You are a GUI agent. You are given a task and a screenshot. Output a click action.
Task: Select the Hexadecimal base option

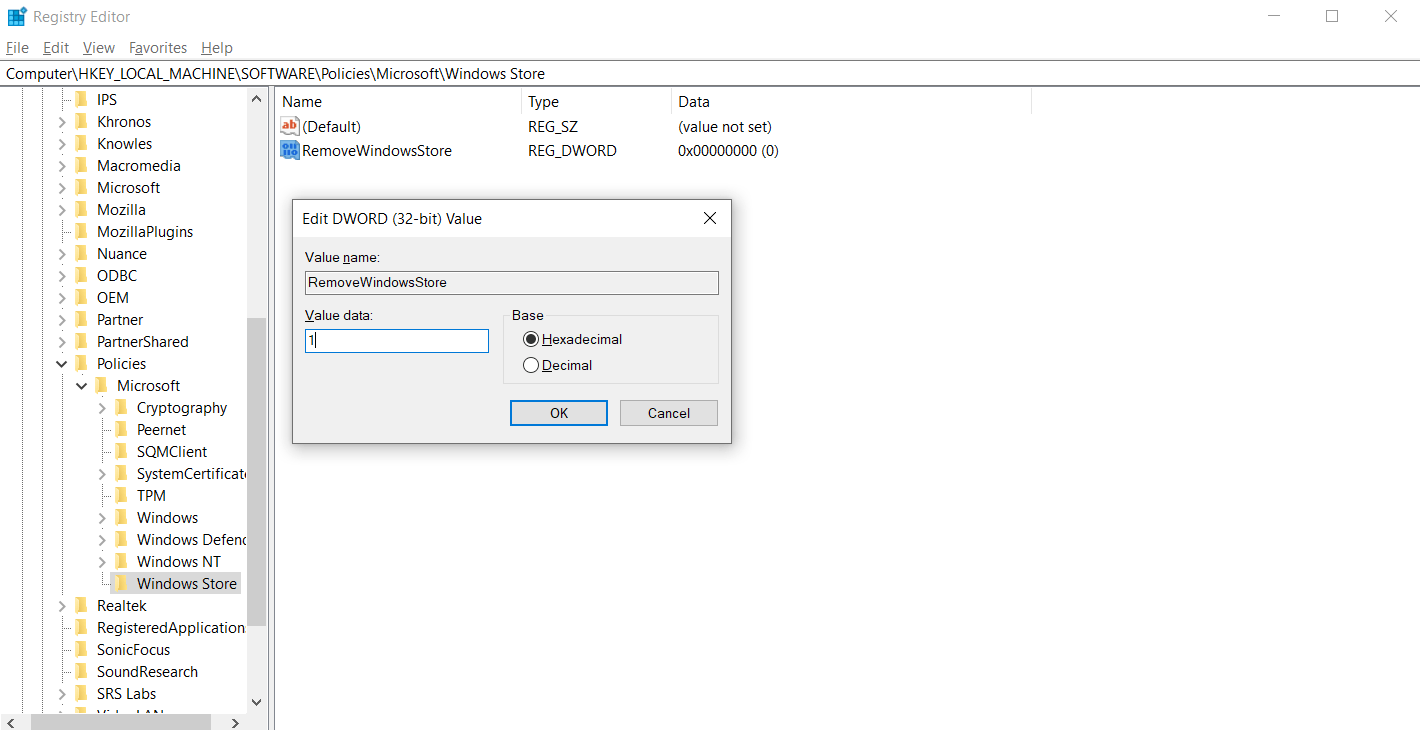(x=531, y=339)
